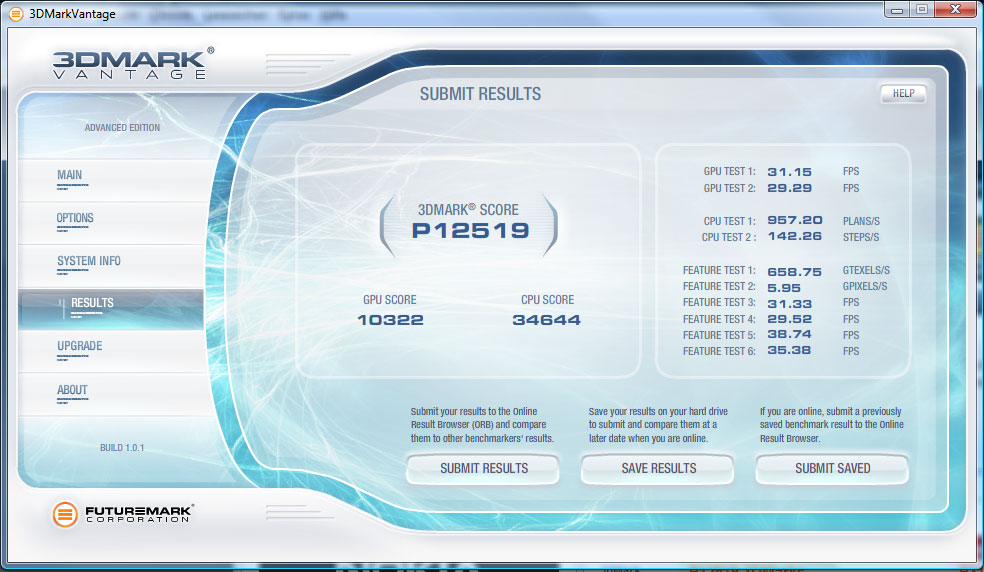Click the 3DMark Vantage logo

[x=133, y=64]
